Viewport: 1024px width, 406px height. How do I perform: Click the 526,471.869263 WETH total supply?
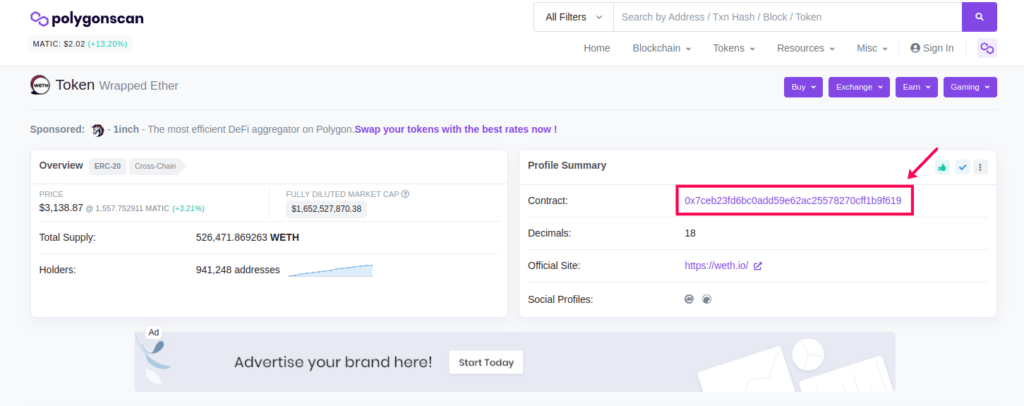coord(248,237)
